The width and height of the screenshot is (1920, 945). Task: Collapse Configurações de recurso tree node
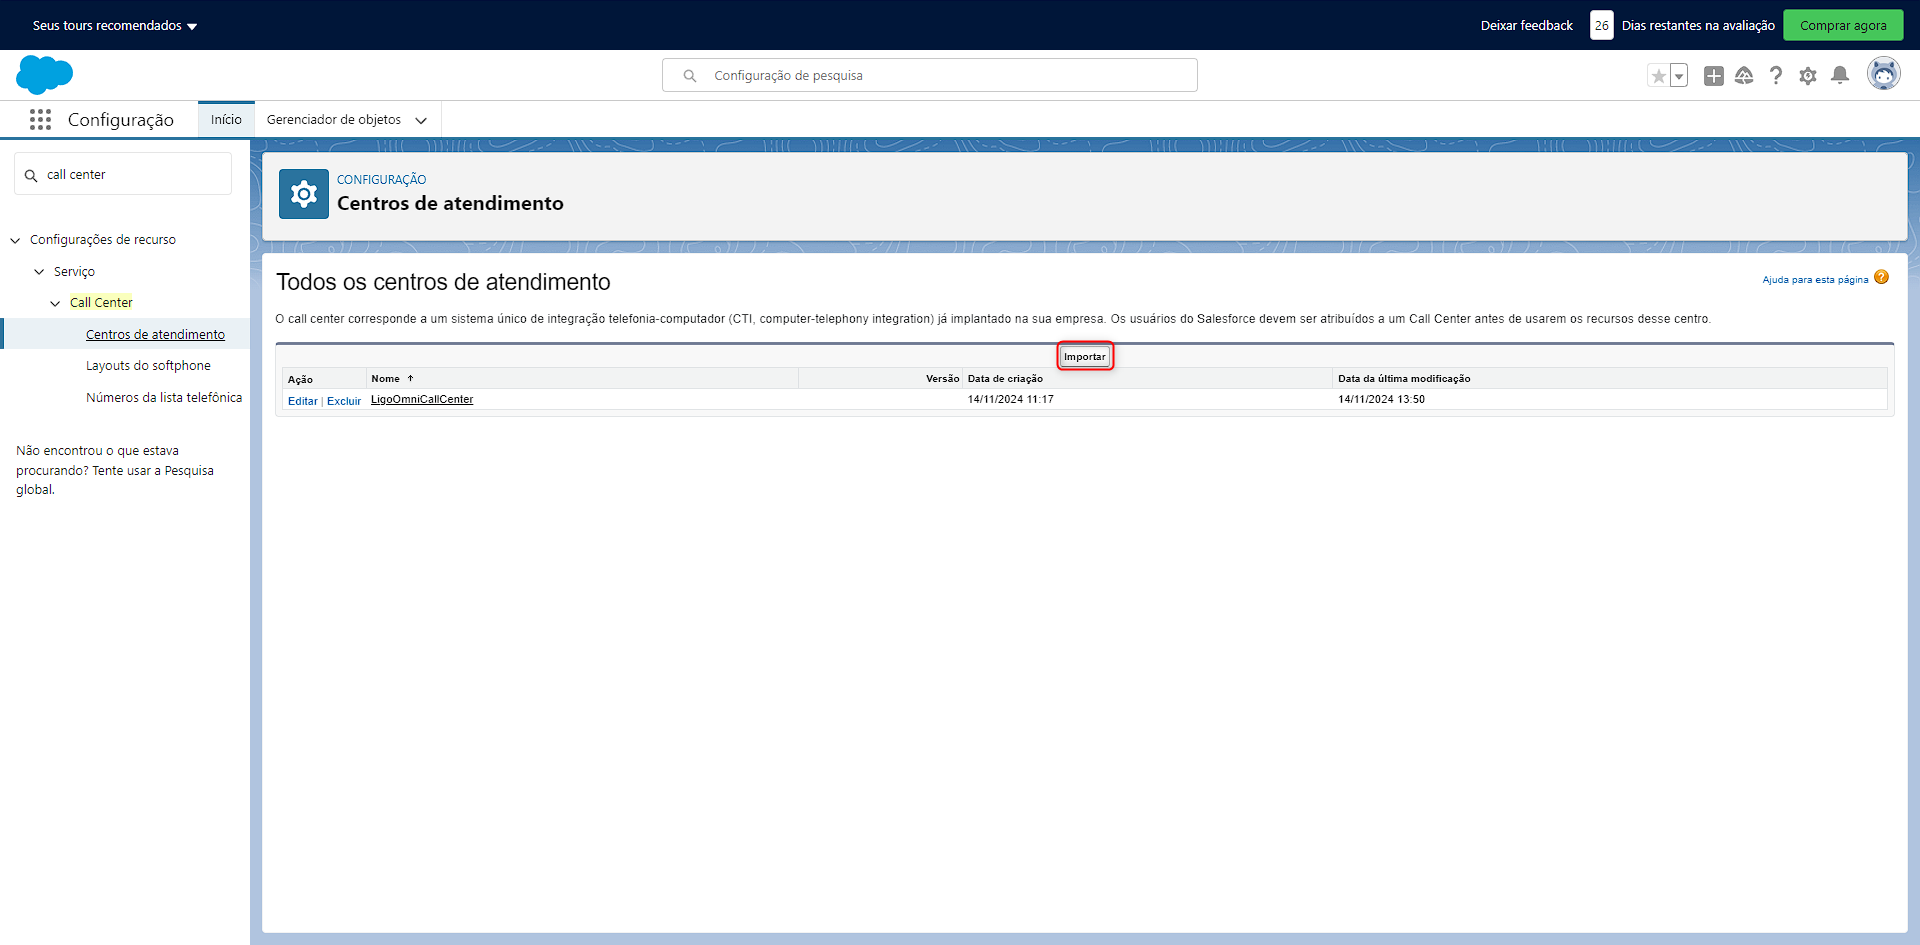pyautogui.click(x=15, y=240)
